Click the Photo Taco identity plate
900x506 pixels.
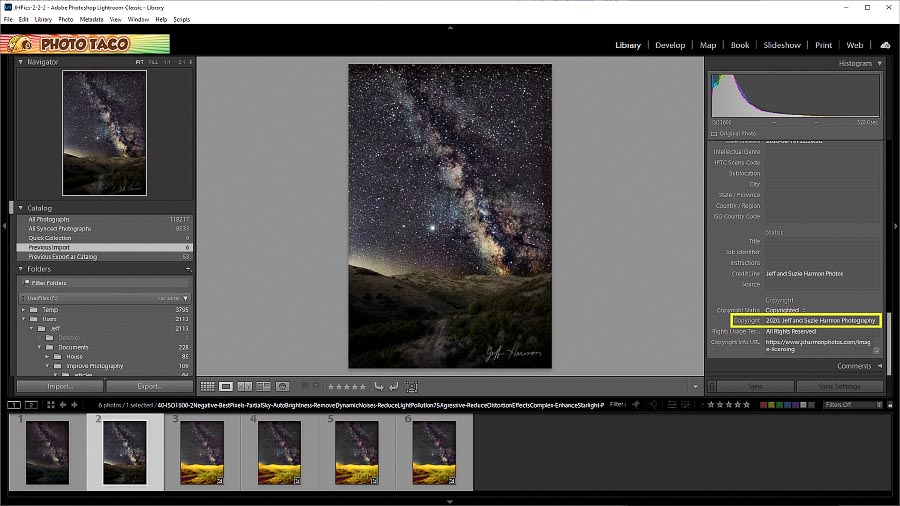(85, 44)
